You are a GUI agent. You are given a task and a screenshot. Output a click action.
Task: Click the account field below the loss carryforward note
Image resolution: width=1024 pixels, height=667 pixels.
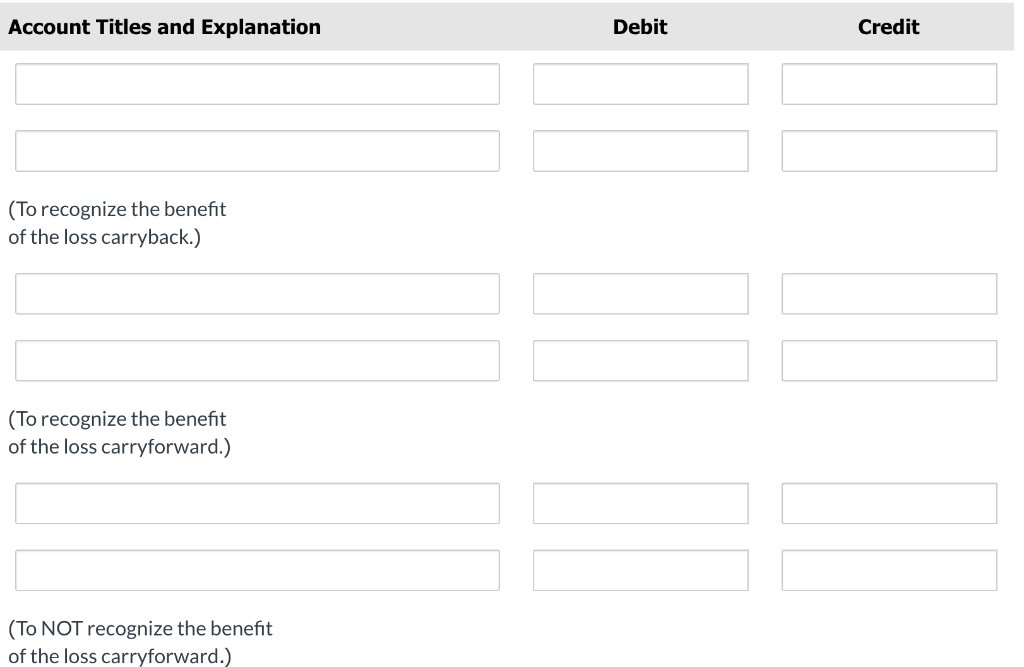257,503
